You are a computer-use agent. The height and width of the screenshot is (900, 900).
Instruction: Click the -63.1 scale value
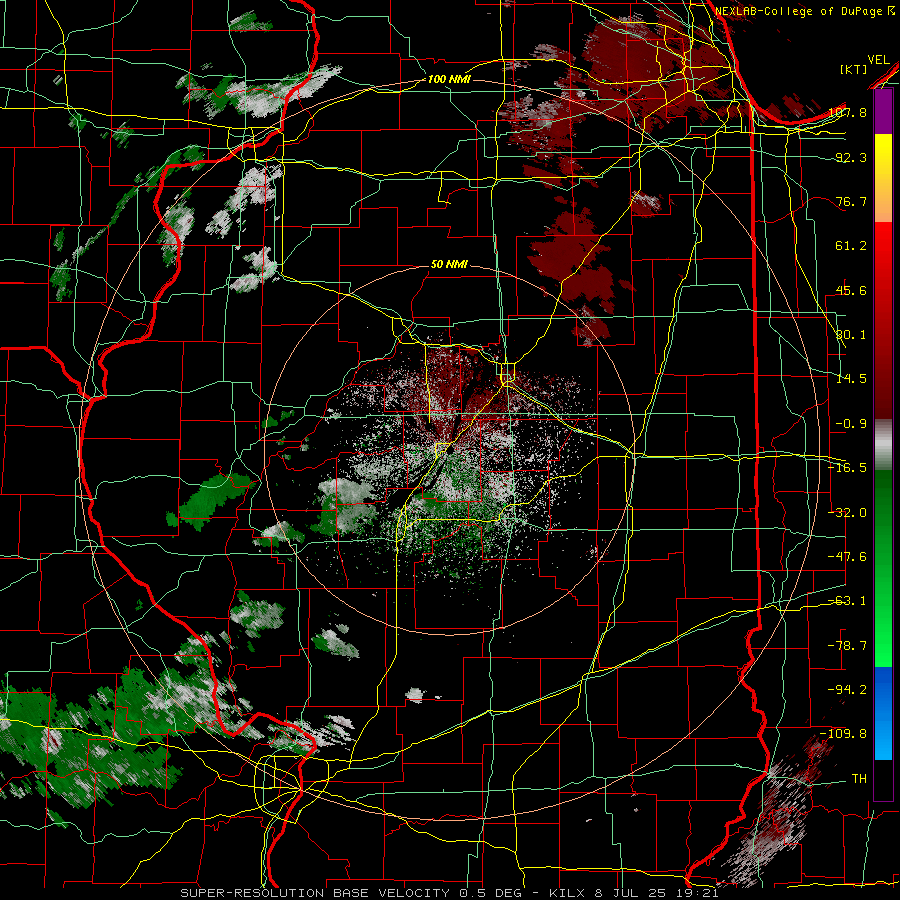pyautogui.click(x=847, y=601)
